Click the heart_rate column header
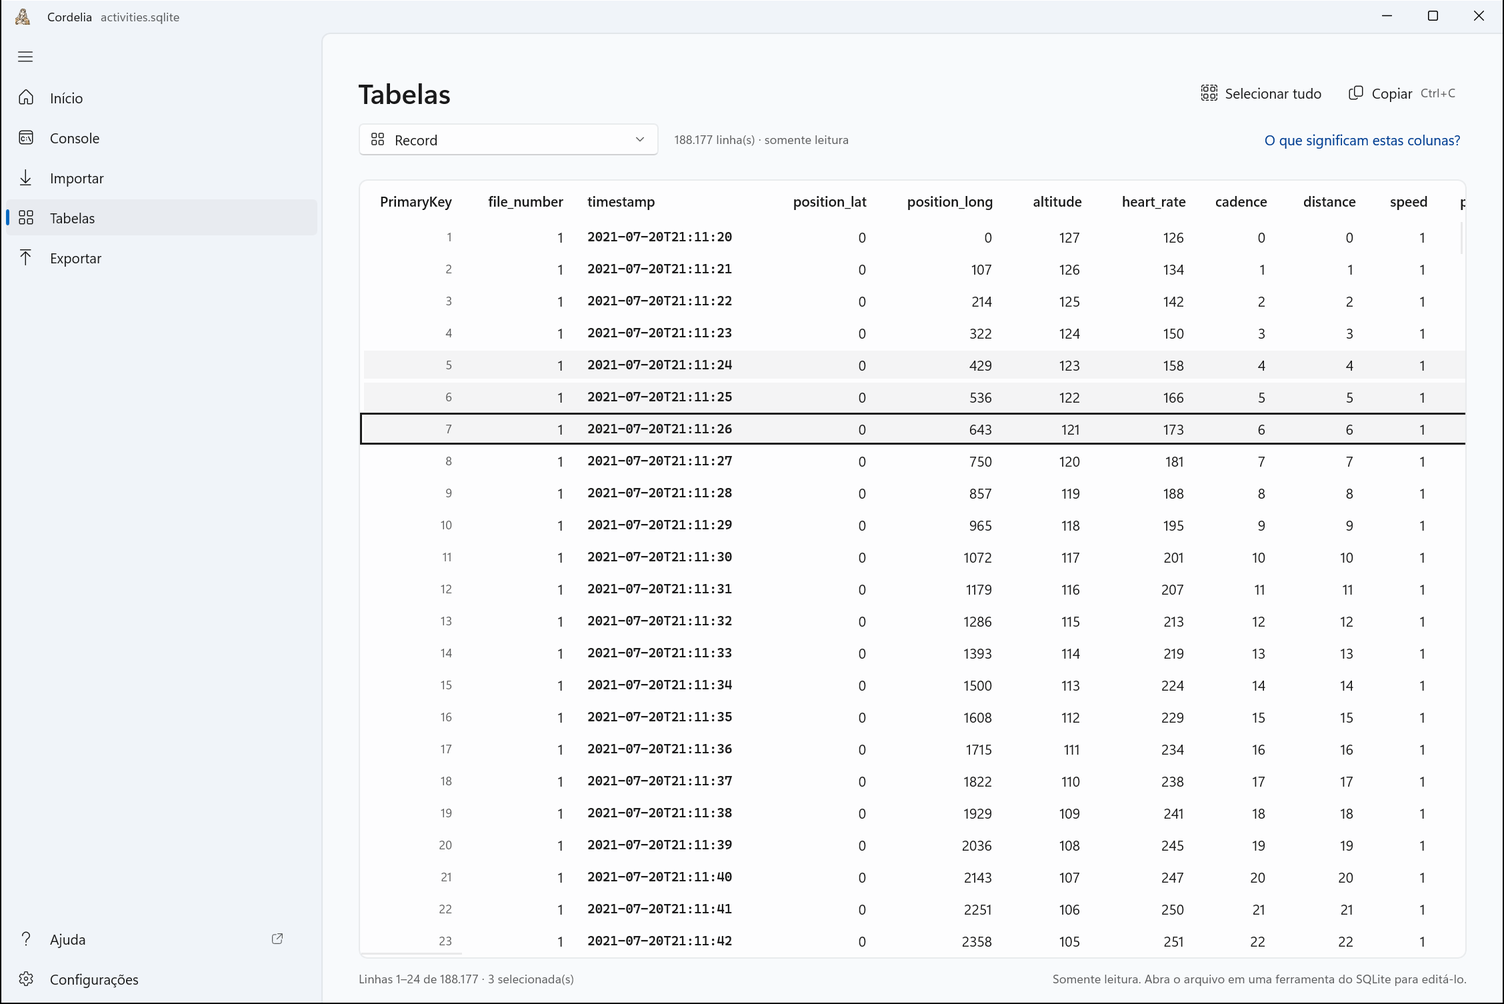The image size is (1504, 1004). 1153,202
